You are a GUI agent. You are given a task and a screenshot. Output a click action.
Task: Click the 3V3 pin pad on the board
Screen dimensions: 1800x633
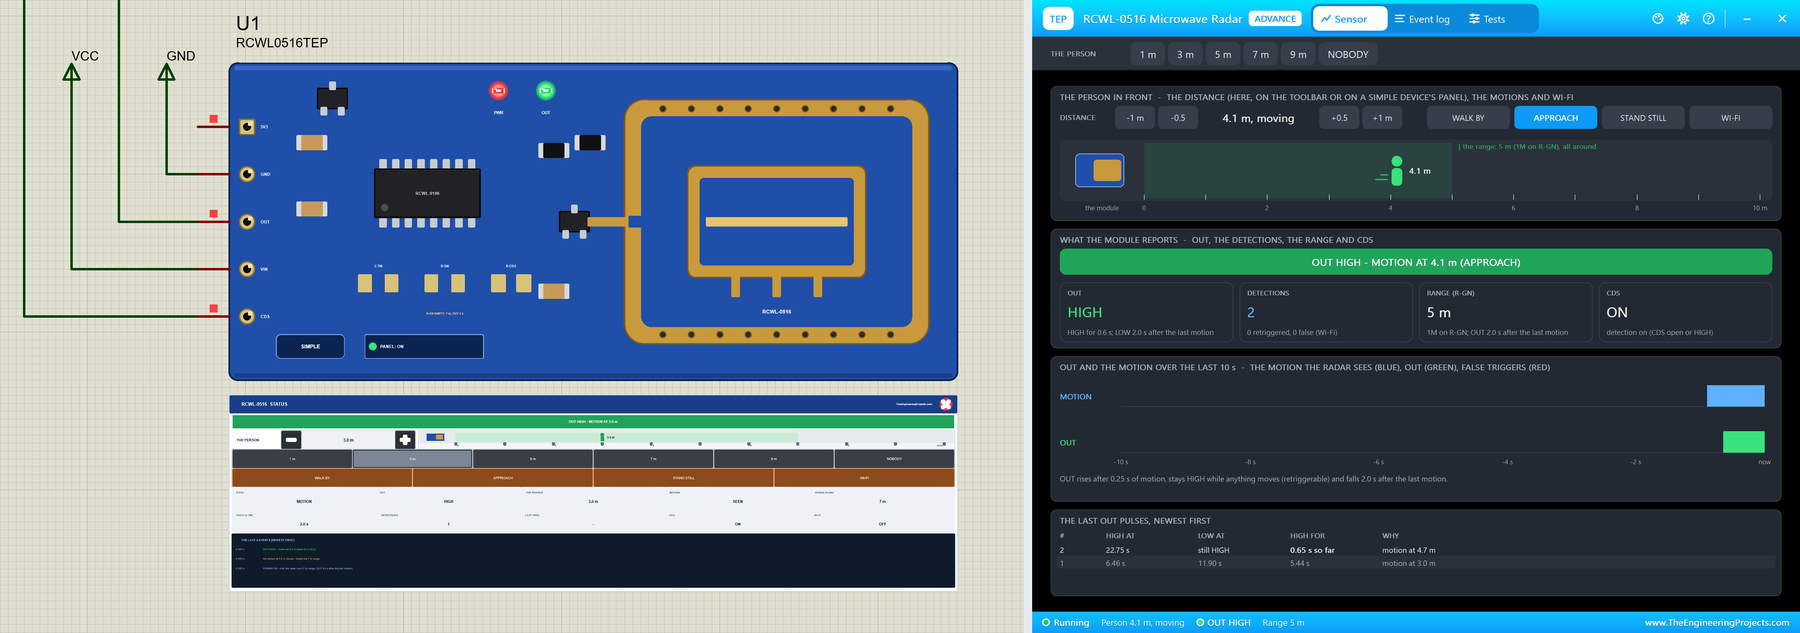247,127
